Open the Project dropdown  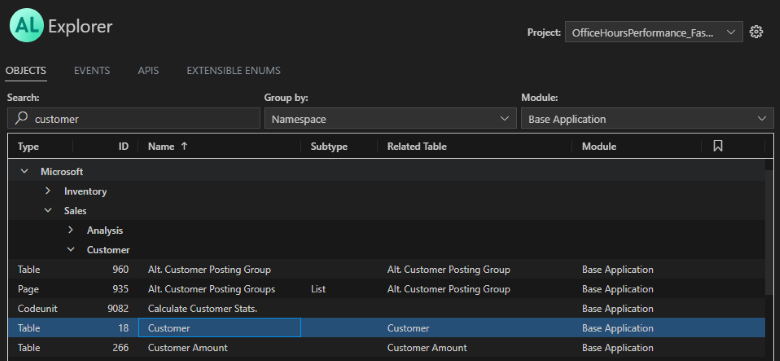point(654,32)
